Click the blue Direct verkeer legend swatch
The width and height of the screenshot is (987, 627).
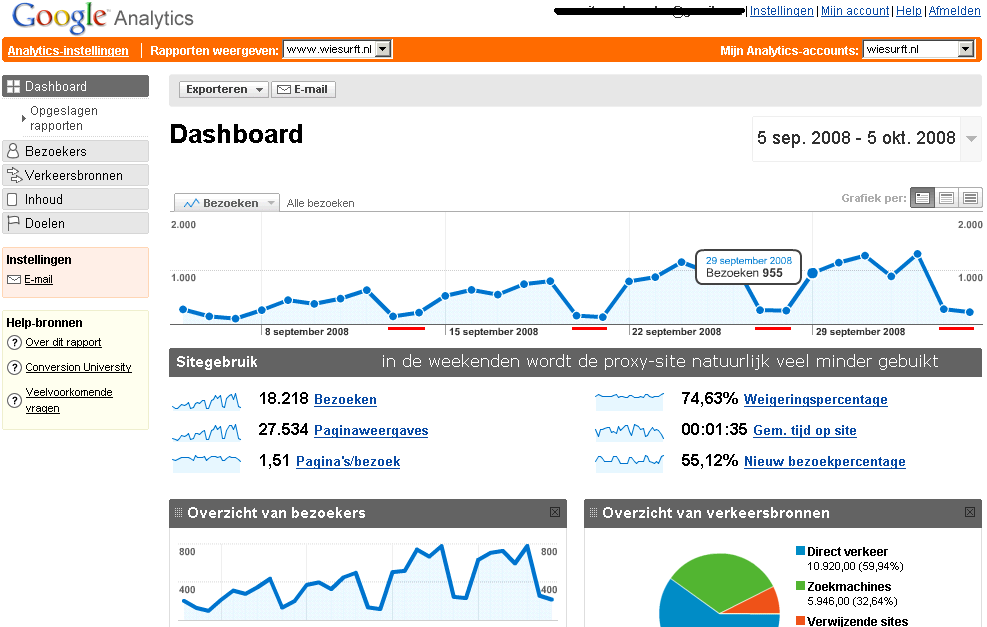[800, 551]
